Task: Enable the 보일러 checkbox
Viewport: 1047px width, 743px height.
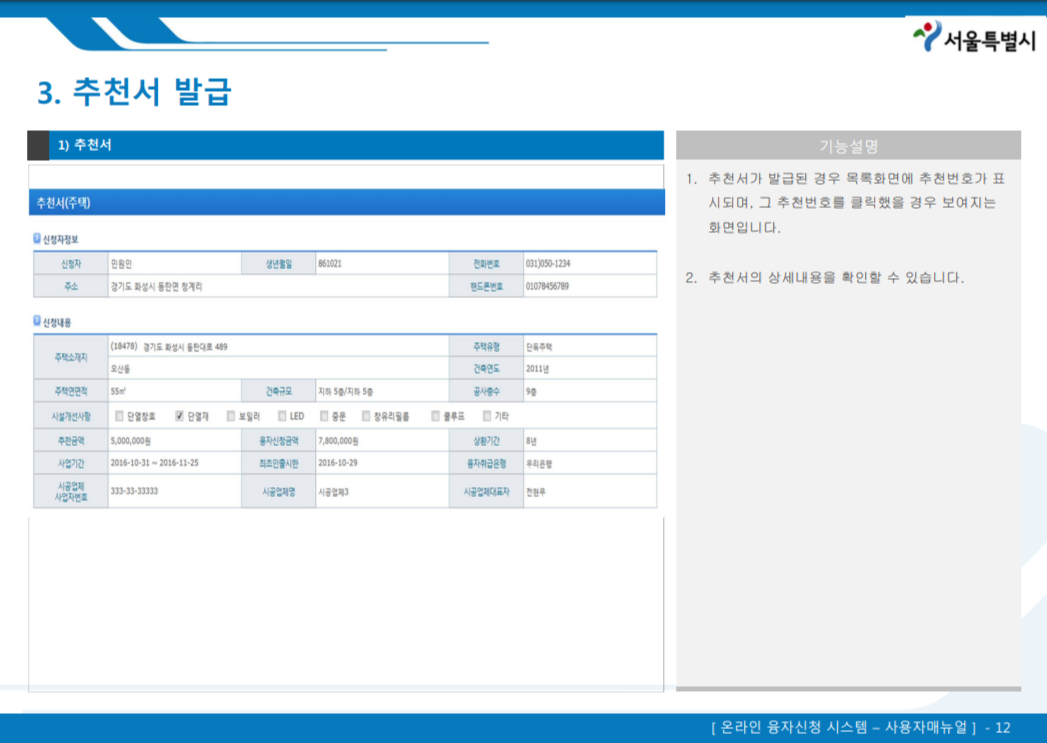Action: click(x=230, y=414)
